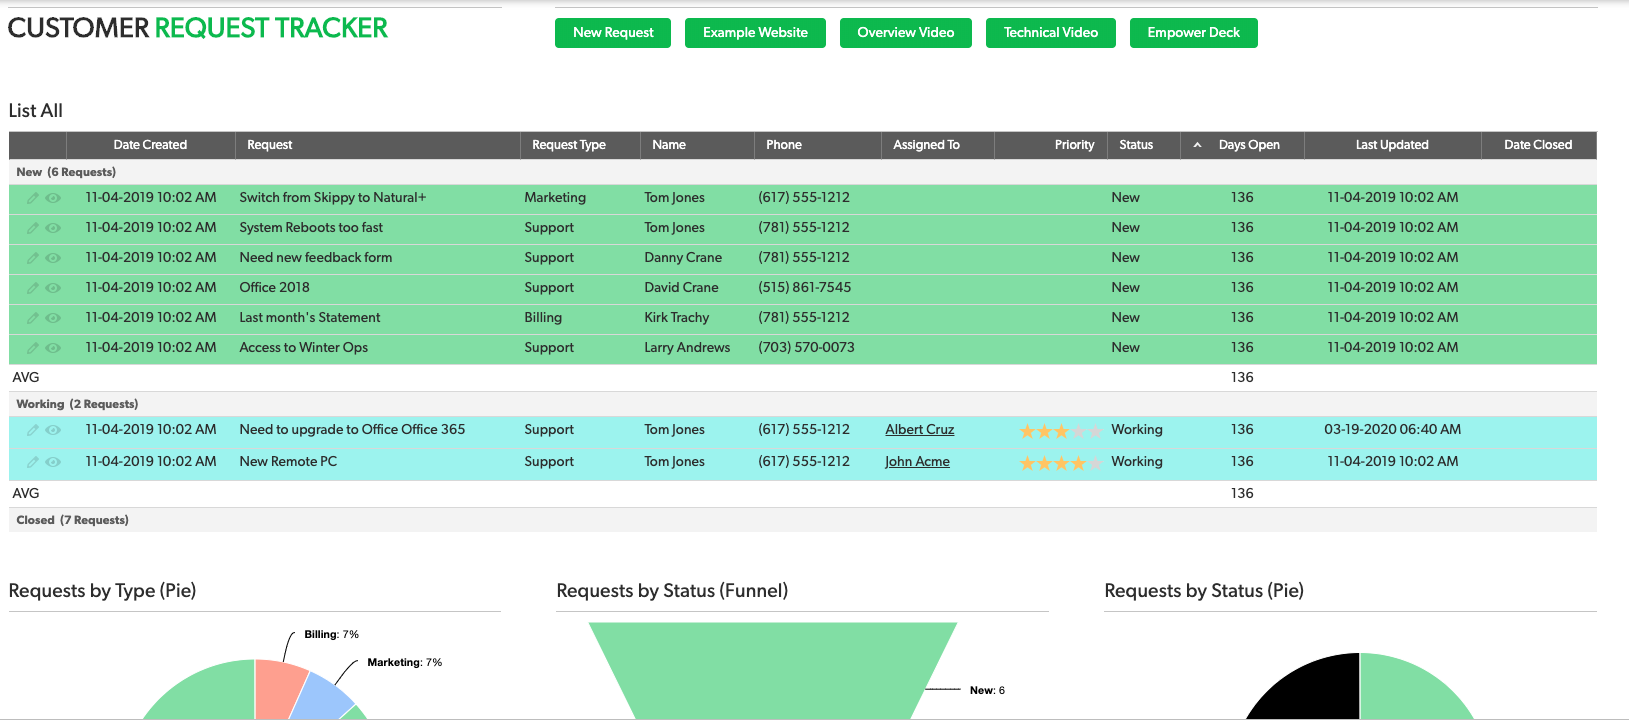Play the Overview Video
Screen dimensions: 1629x720
click(906, 33)
